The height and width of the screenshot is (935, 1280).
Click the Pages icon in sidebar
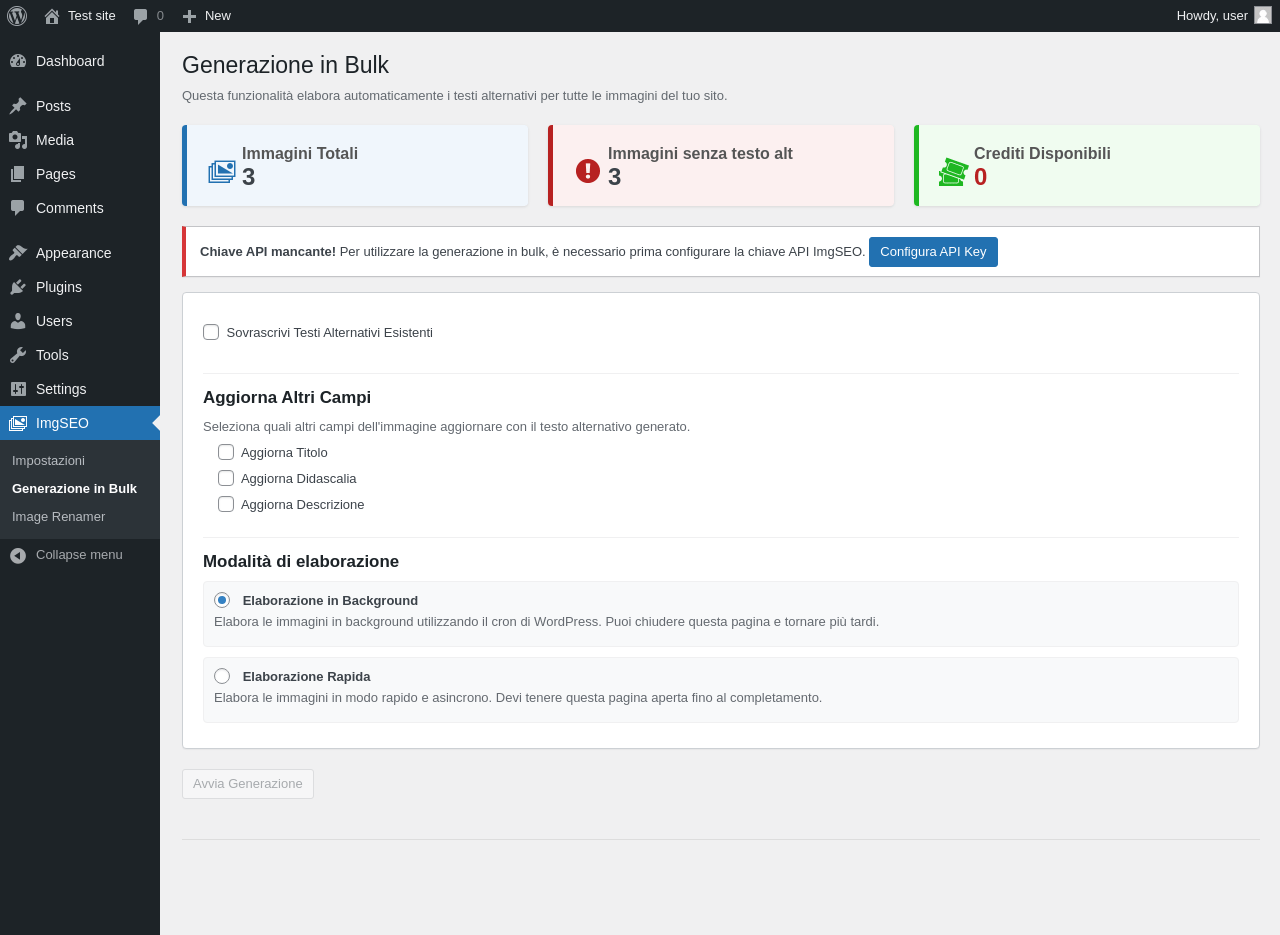(18, 174)
